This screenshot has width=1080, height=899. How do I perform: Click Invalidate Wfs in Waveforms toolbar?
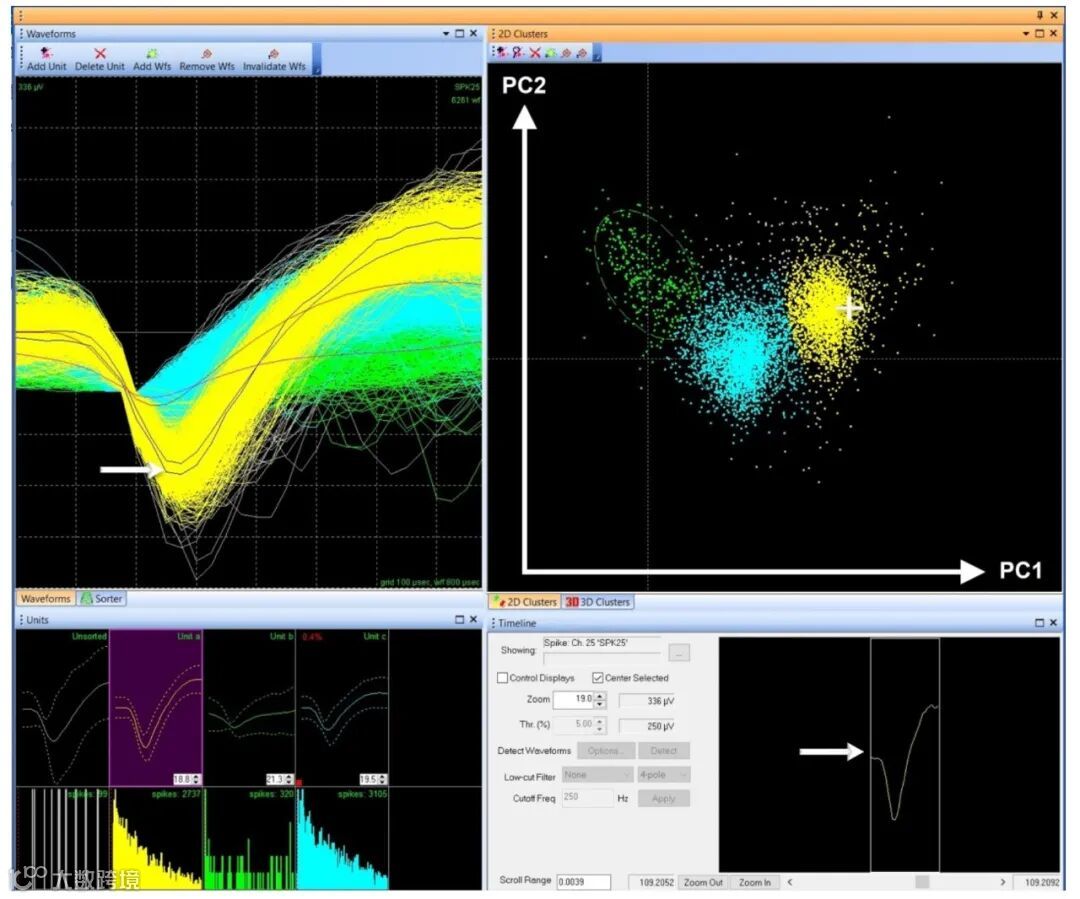coord(274,60)
